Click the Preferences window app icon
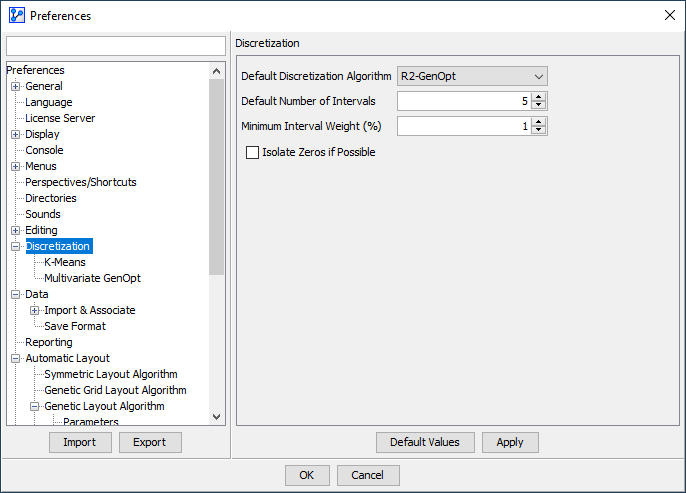 tap(17, 15)
